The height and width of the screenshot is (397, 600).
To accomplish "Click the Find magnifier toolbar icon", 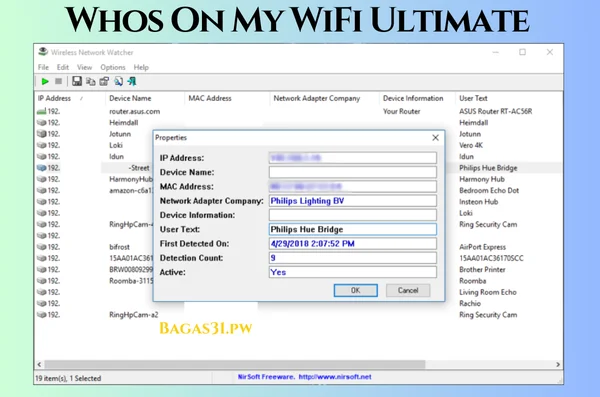I will [118, 81].
